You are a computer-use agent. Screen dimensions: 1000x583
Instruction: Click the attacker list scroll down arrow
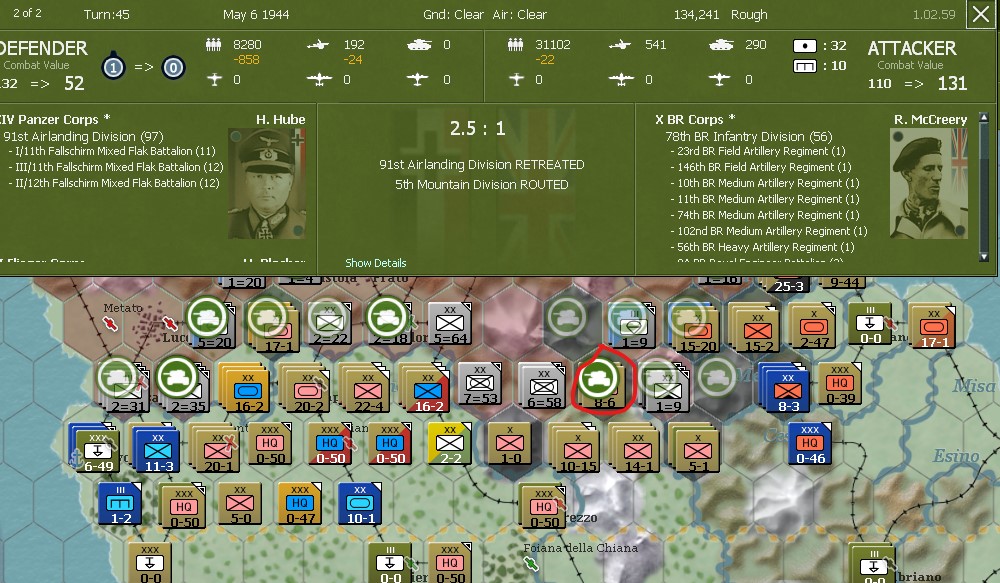(x=983, y=257)
